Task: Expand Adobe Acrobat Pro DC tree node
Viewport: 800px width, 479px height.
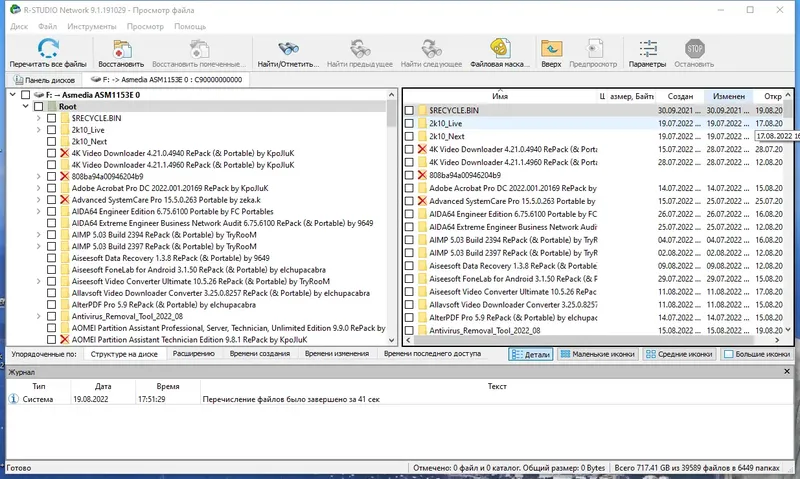Action: coord(39,188)
